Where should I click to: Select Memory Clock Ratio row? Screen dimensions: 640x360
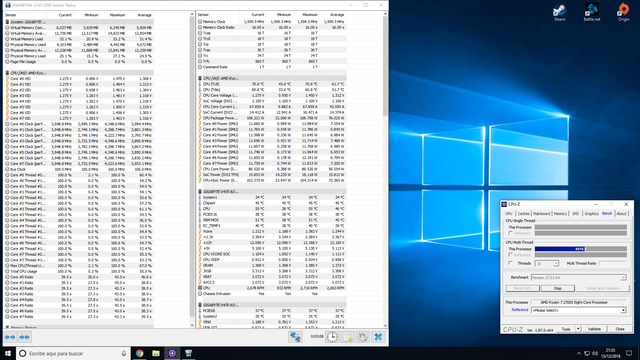[272, 27]
